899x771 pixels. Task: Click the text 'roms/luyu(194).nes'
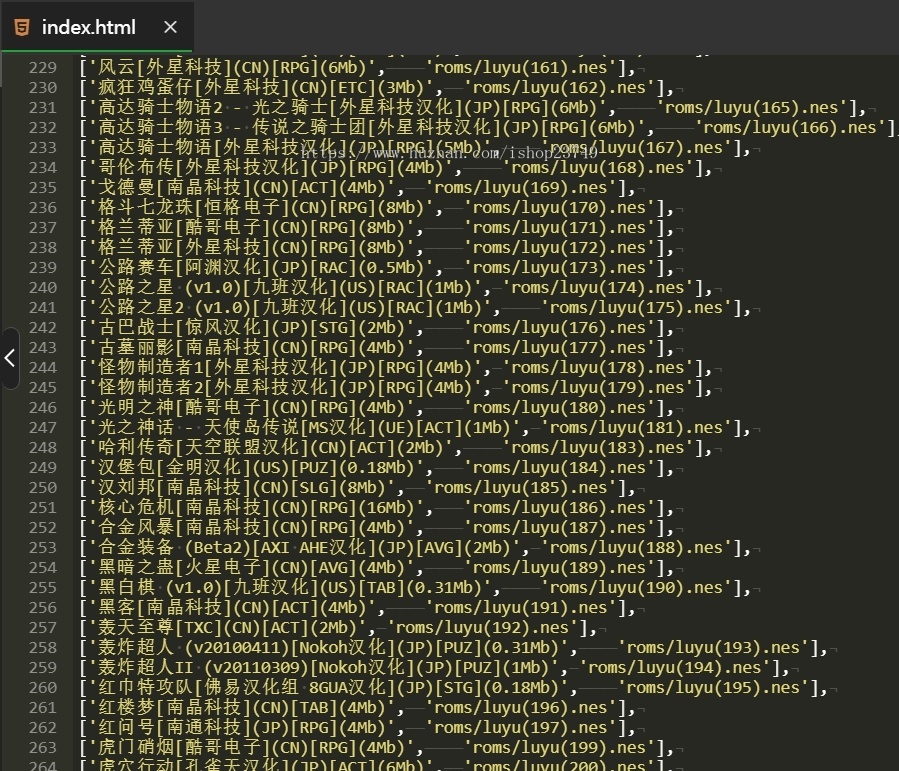[x=674, y=668]
